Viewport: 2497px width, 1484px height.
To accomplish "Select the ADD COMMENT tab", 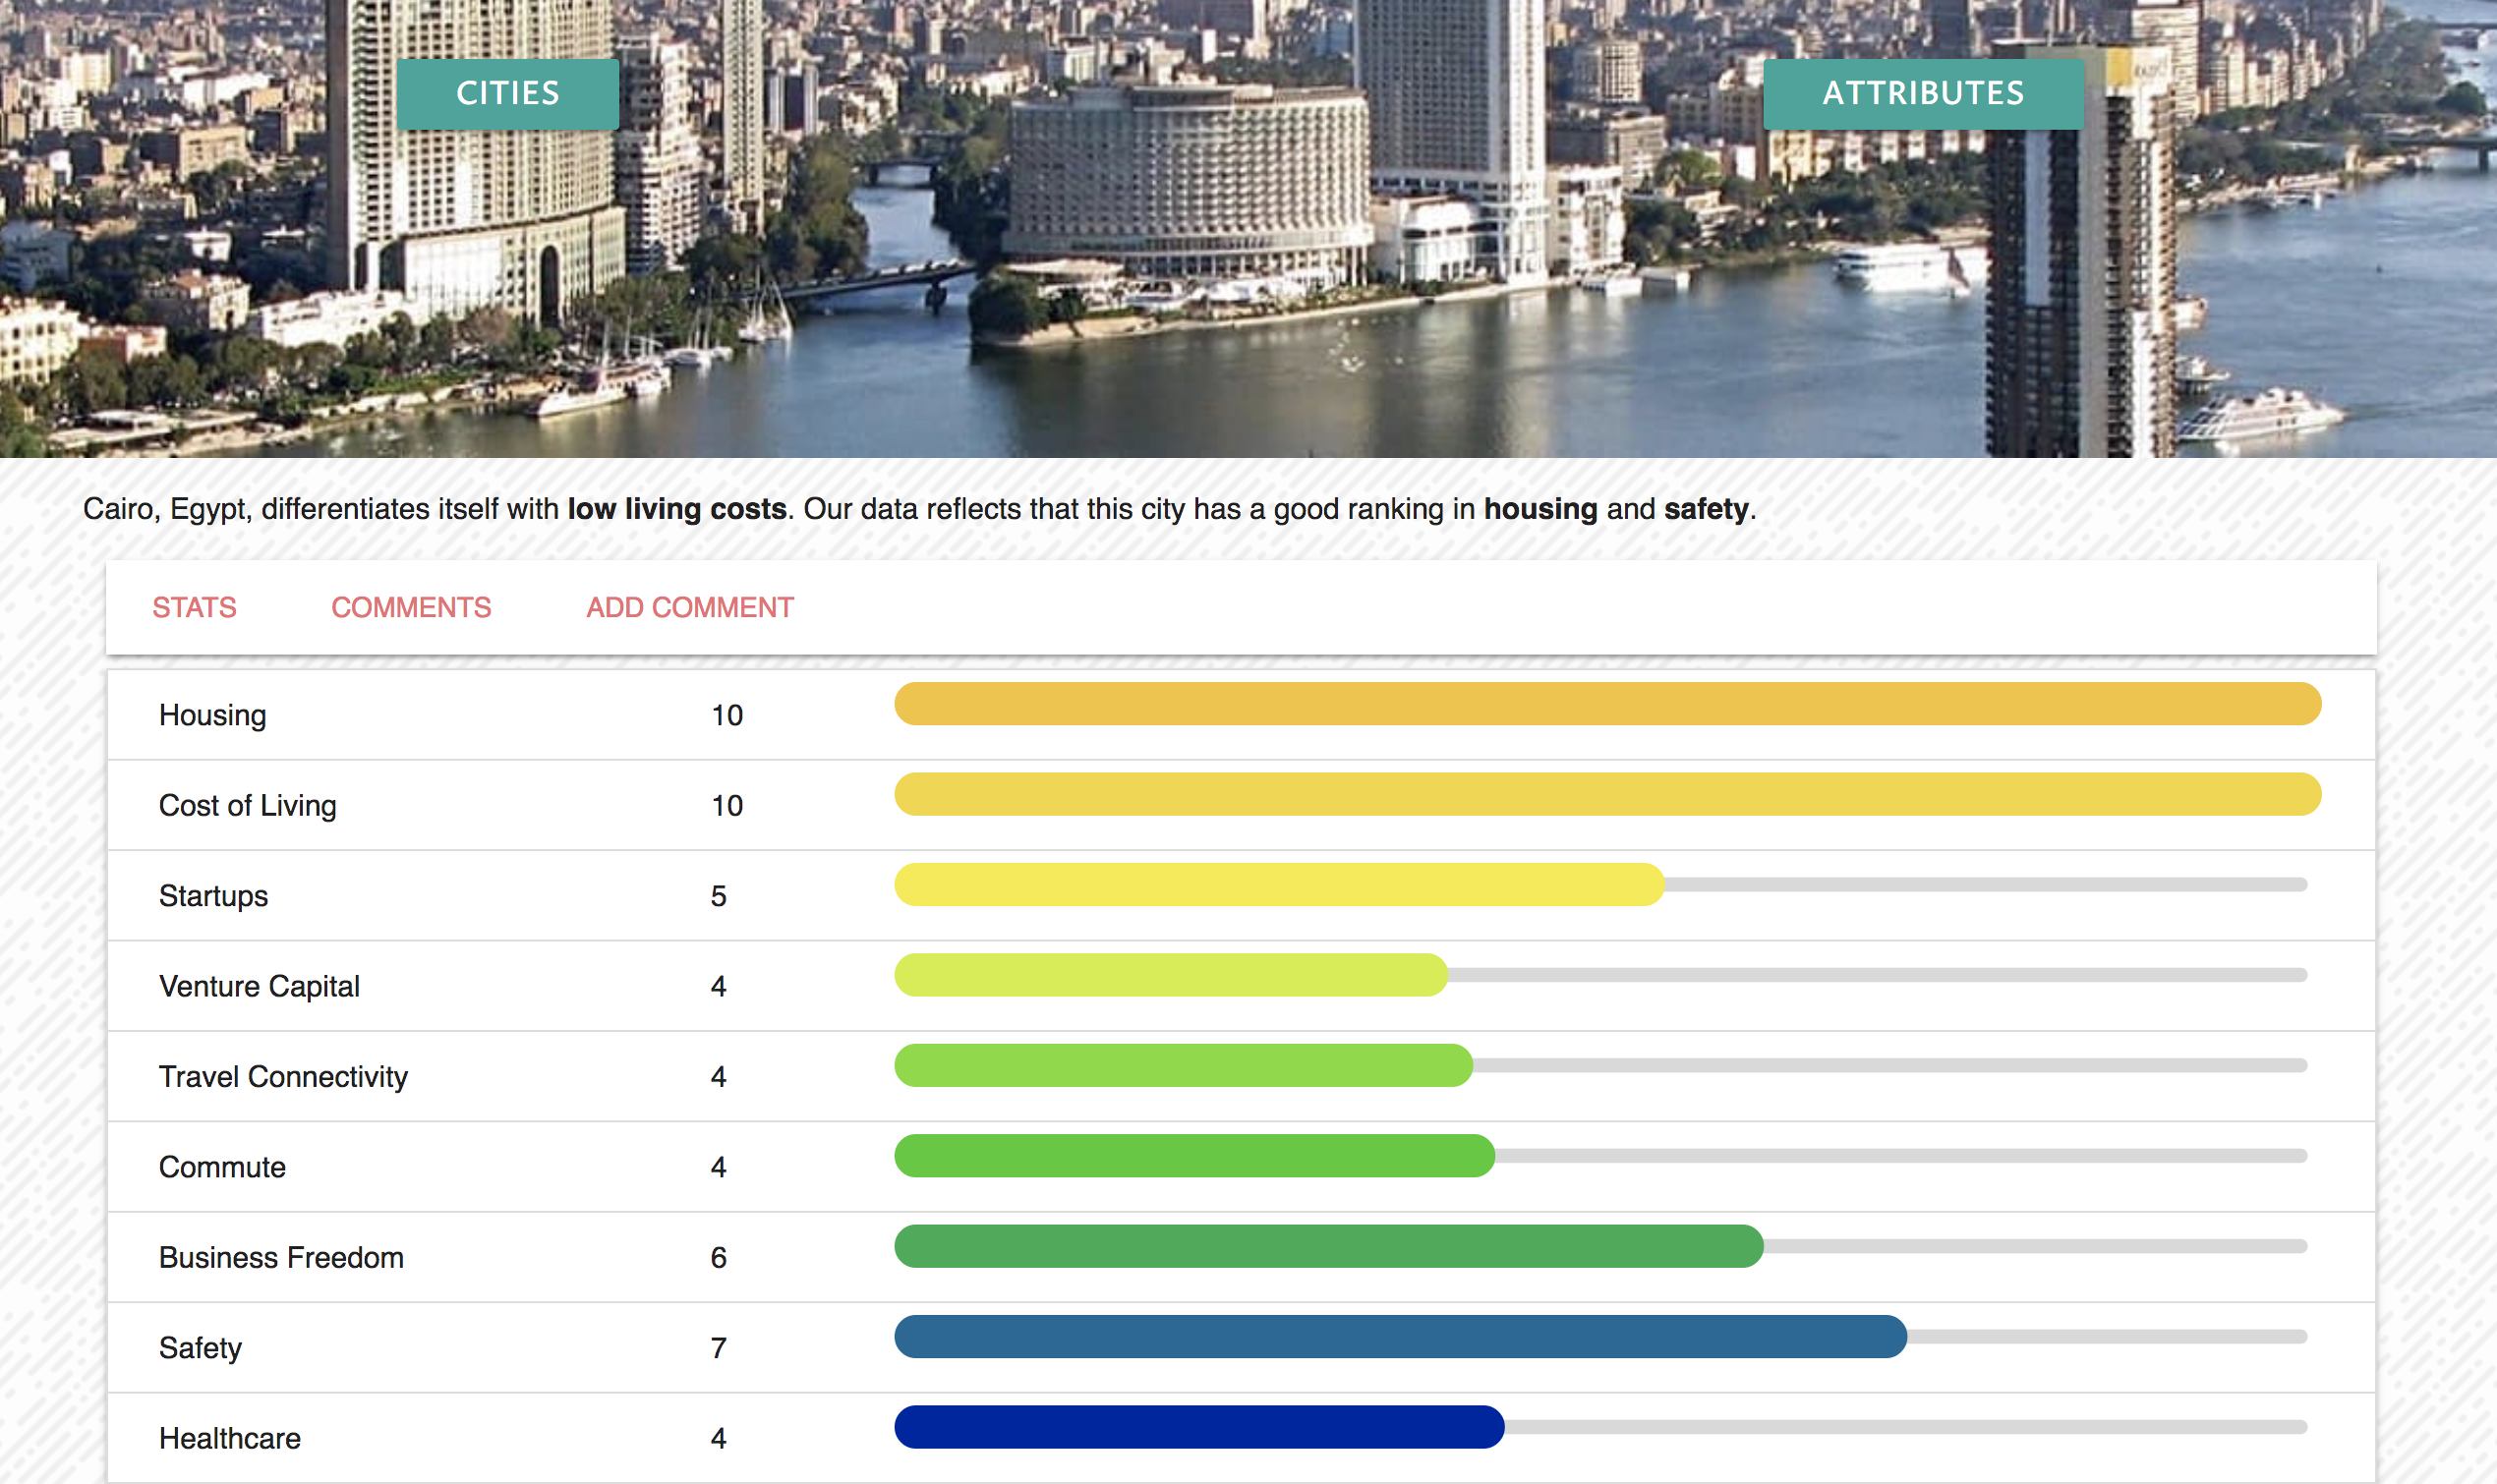I will [x=689, y=607].
